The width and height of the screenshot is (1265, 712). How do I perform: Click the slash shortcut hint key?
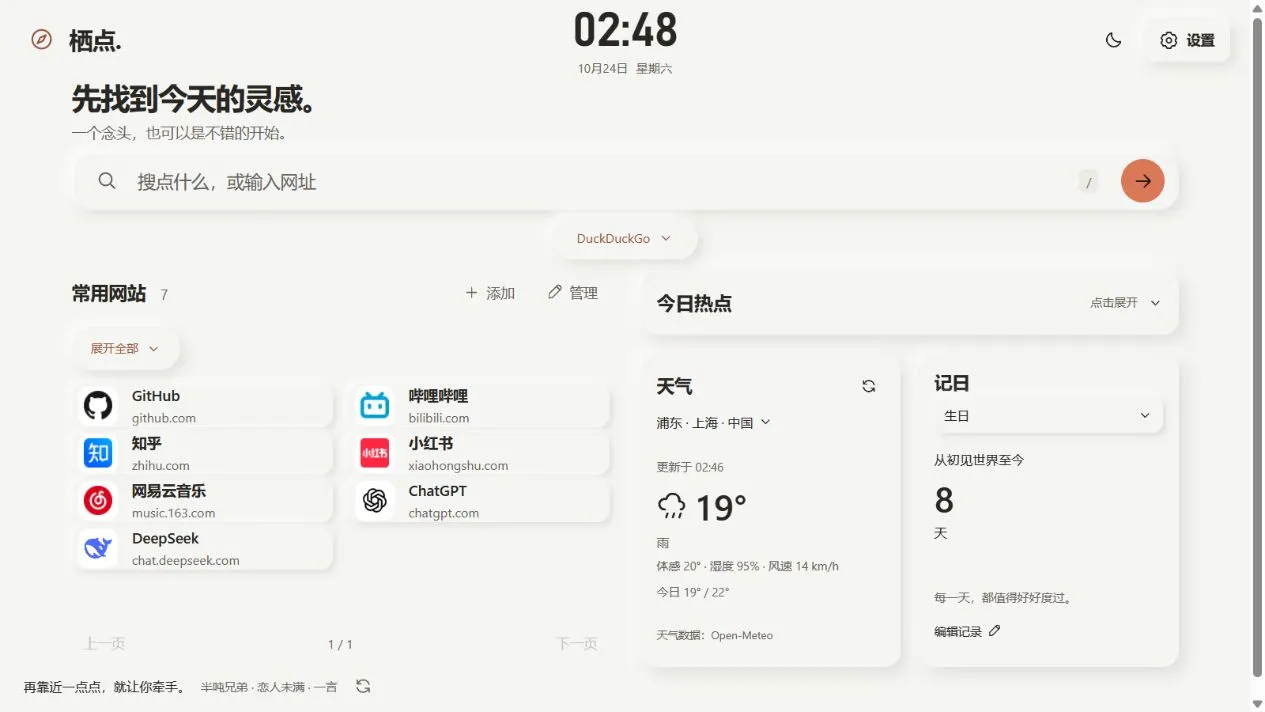click(1088, 182)
